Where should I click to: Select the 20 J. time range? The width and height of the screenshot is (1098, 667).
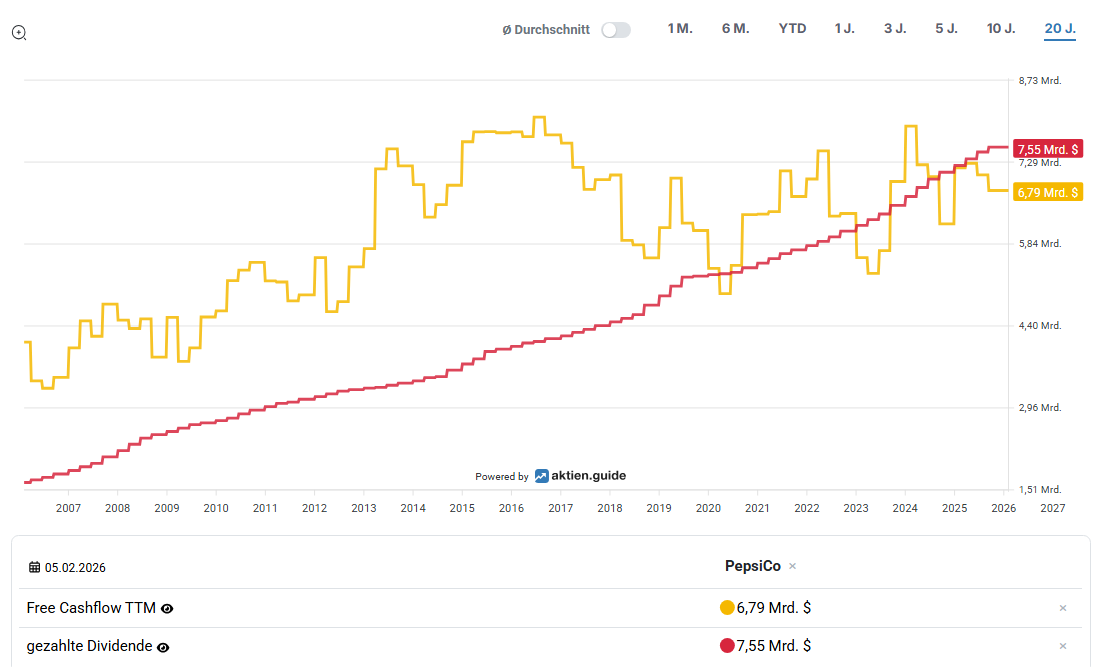pos(1060,28)
